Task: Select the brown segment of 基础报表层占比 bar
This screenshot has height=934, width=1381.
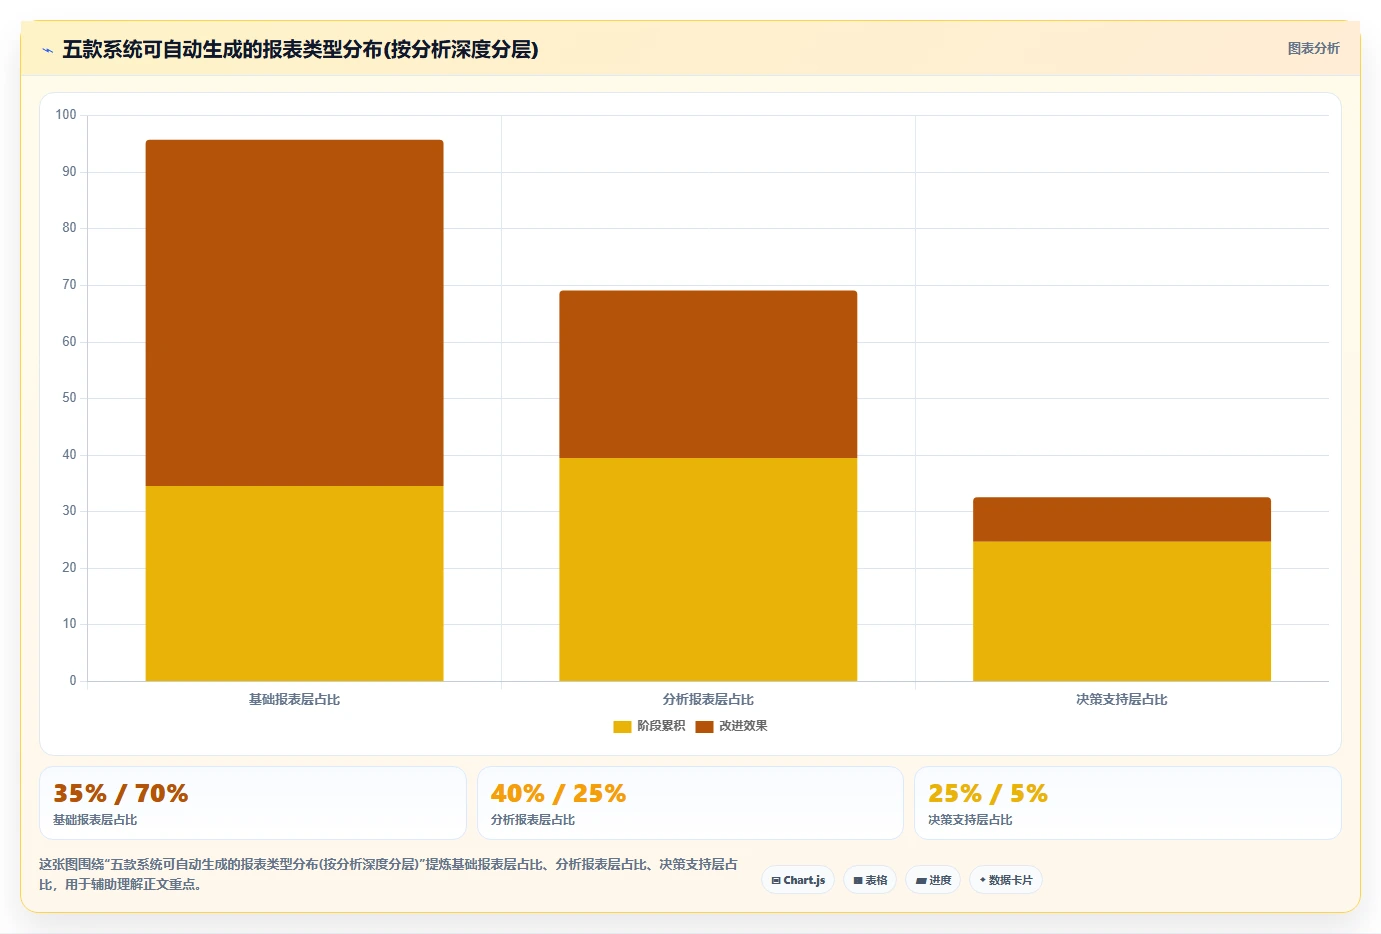Action: click(294, 313)
